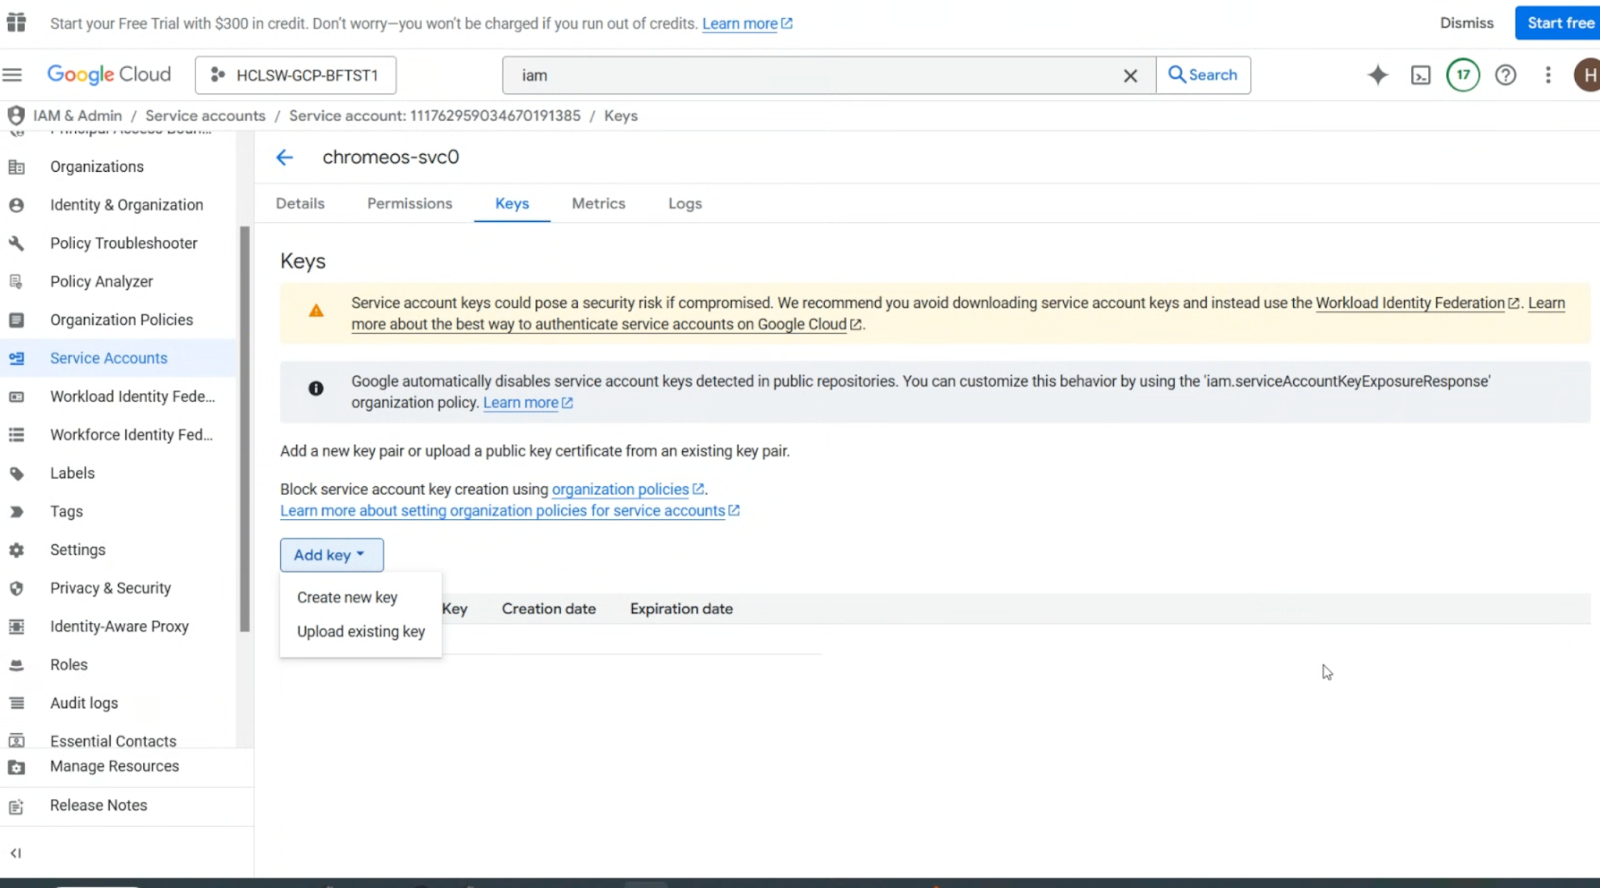The height and width of the screenshot is (888, 1600).
Task: Click Service accounts breadcrumb
Action: (205, 116)
